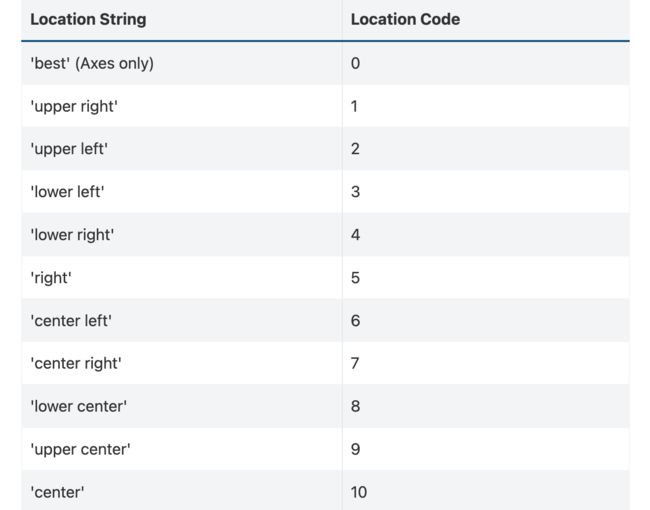Click location code 1 cell
The height and width of the screenshot is (510, 650).
click(486, 106)
